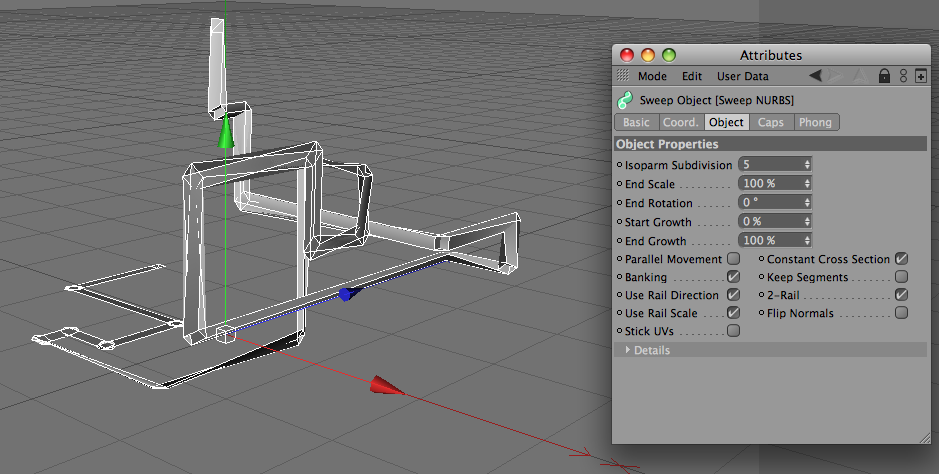Click the Isoparm Subdivision value field

click(771, 164)
